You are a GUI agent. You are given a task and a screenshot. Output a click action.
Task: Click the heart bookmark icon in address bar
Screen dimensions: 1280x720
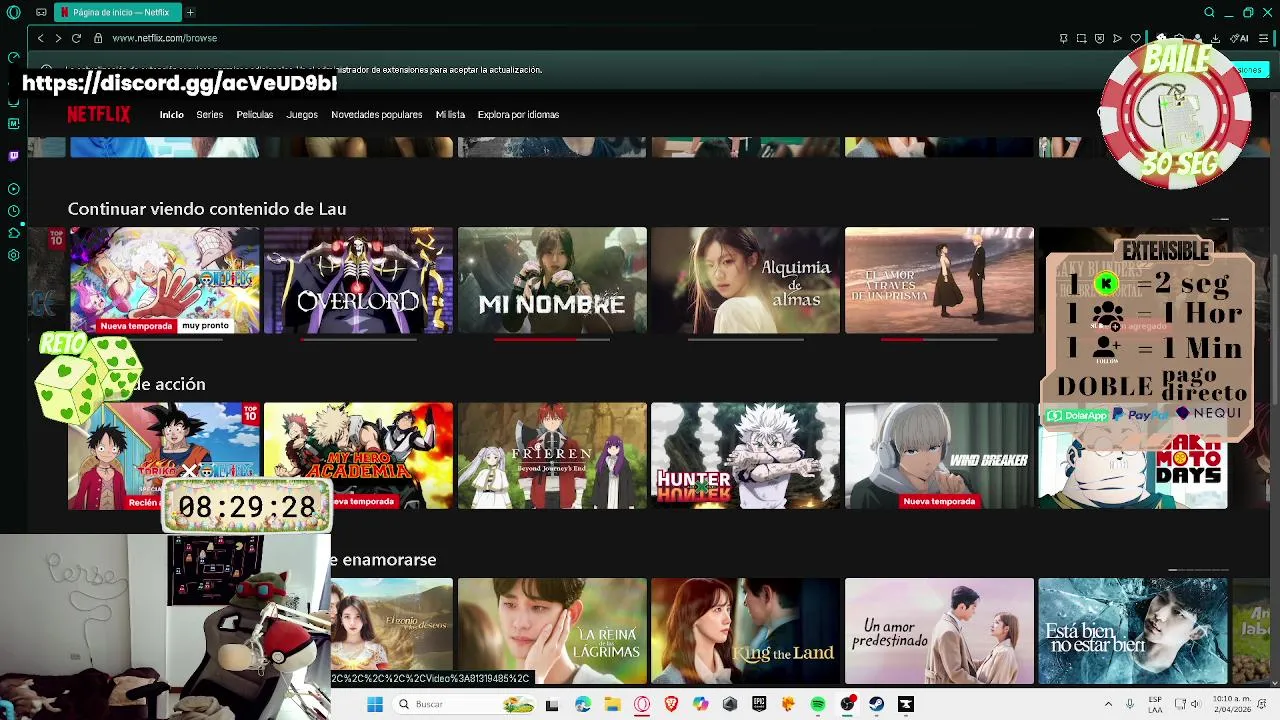click(1136, 38)
